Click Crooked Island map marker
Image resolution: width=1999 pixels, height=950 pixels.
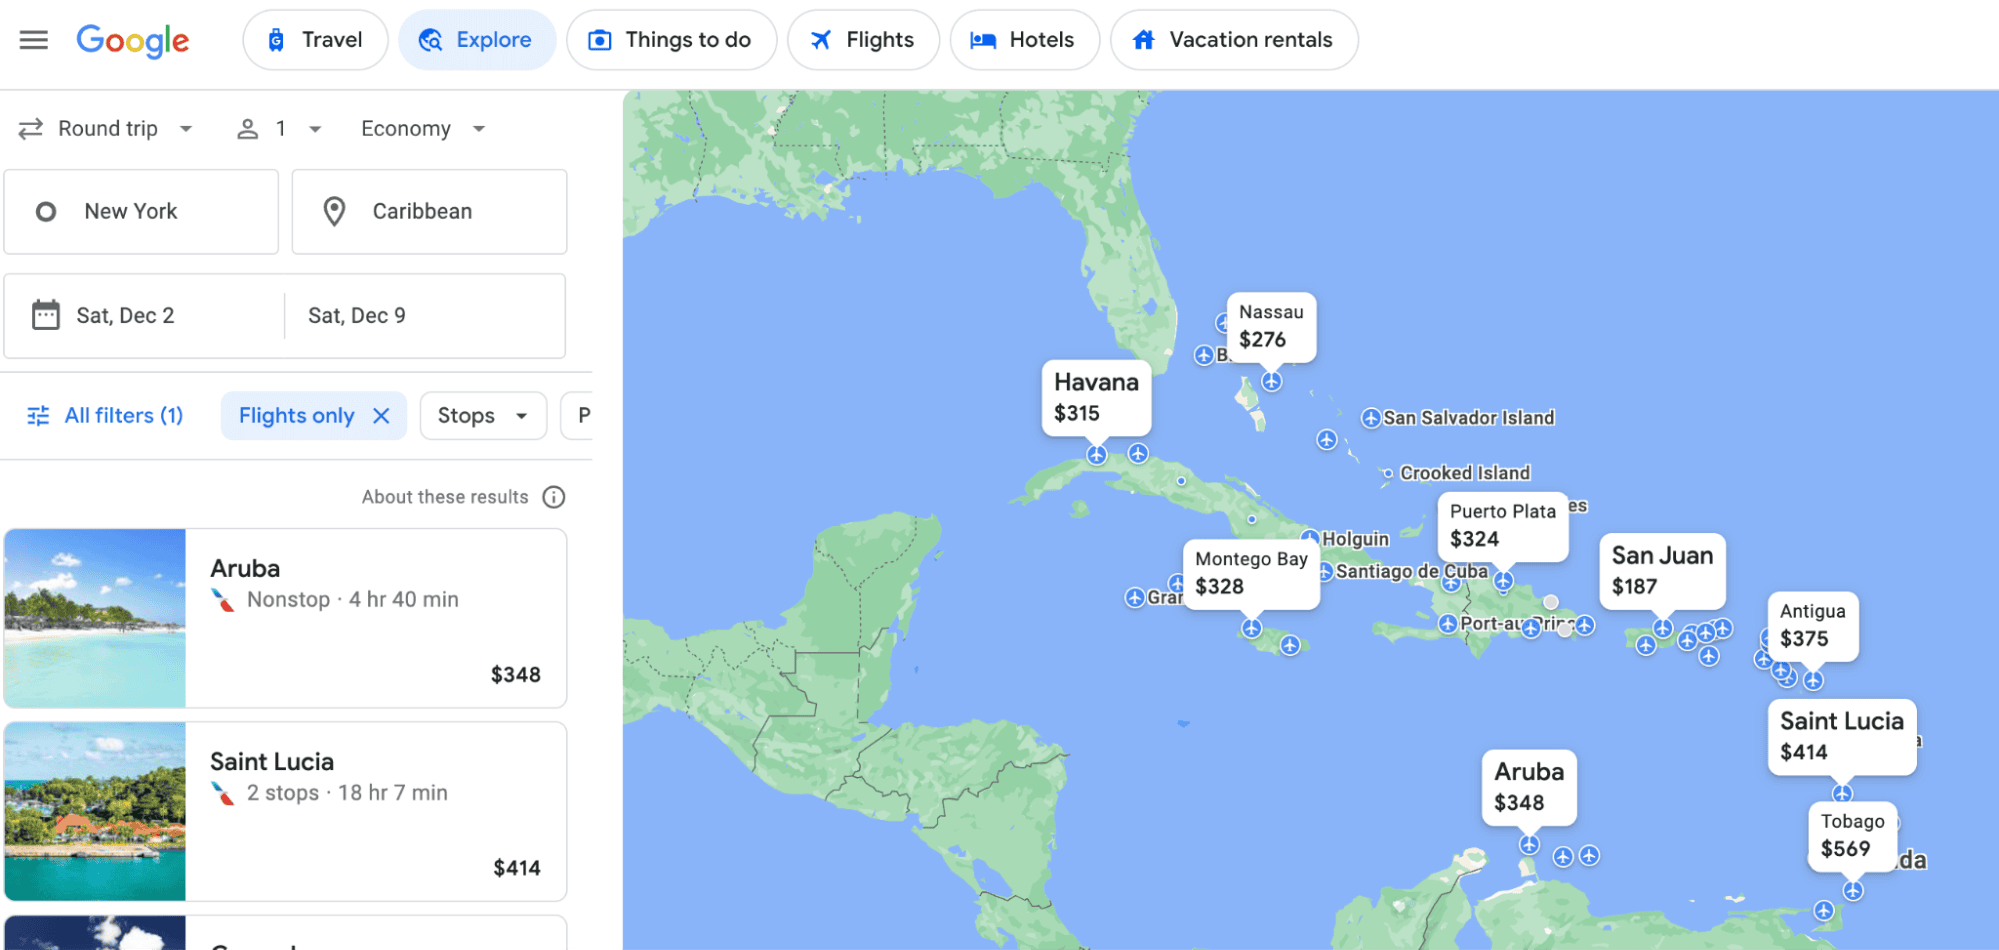pyautogui.click(x=1388, y=473)
